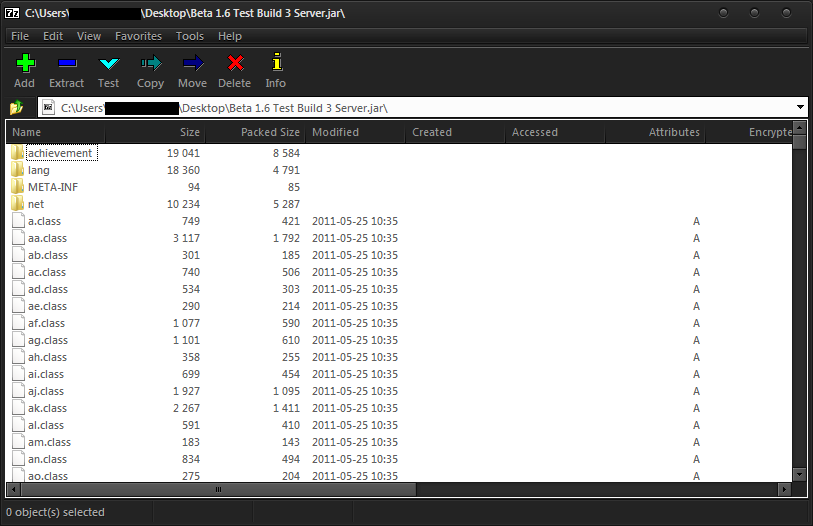Go up one folder level icon

pos(17,107)
